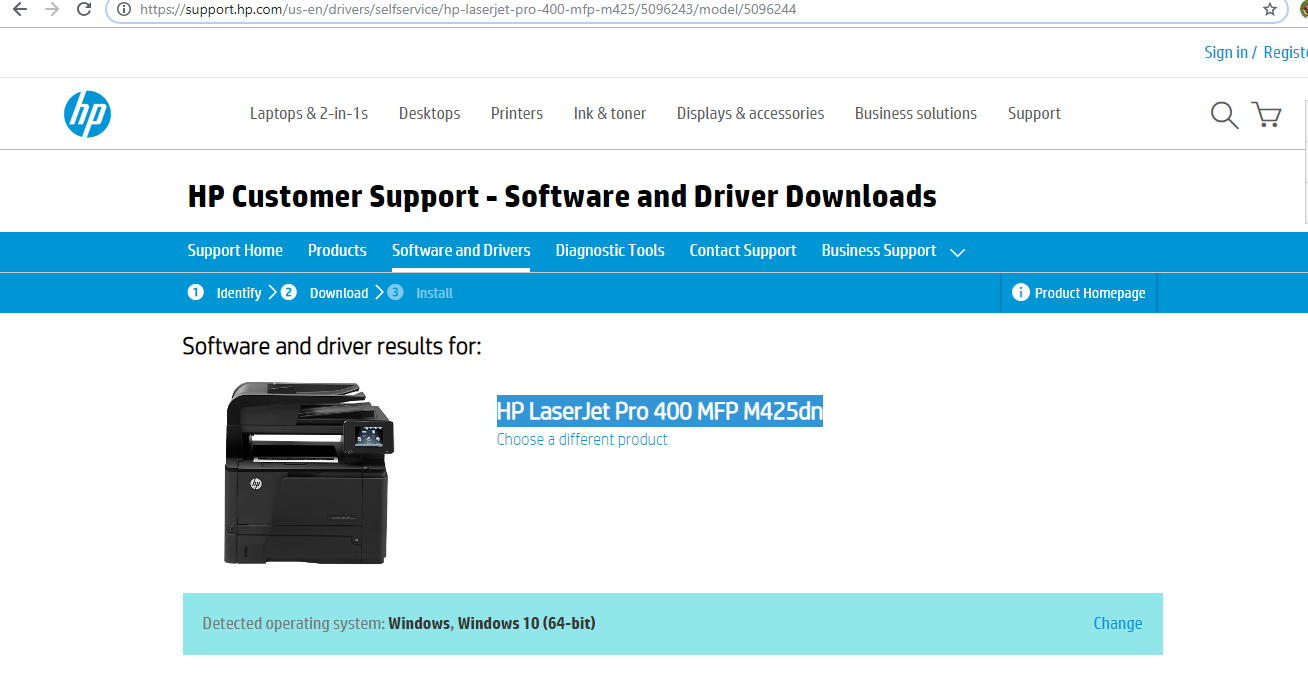This screenshot has height=676, width=1308.
Task: Switch to the Support Home tab
Action: point(235,251)
